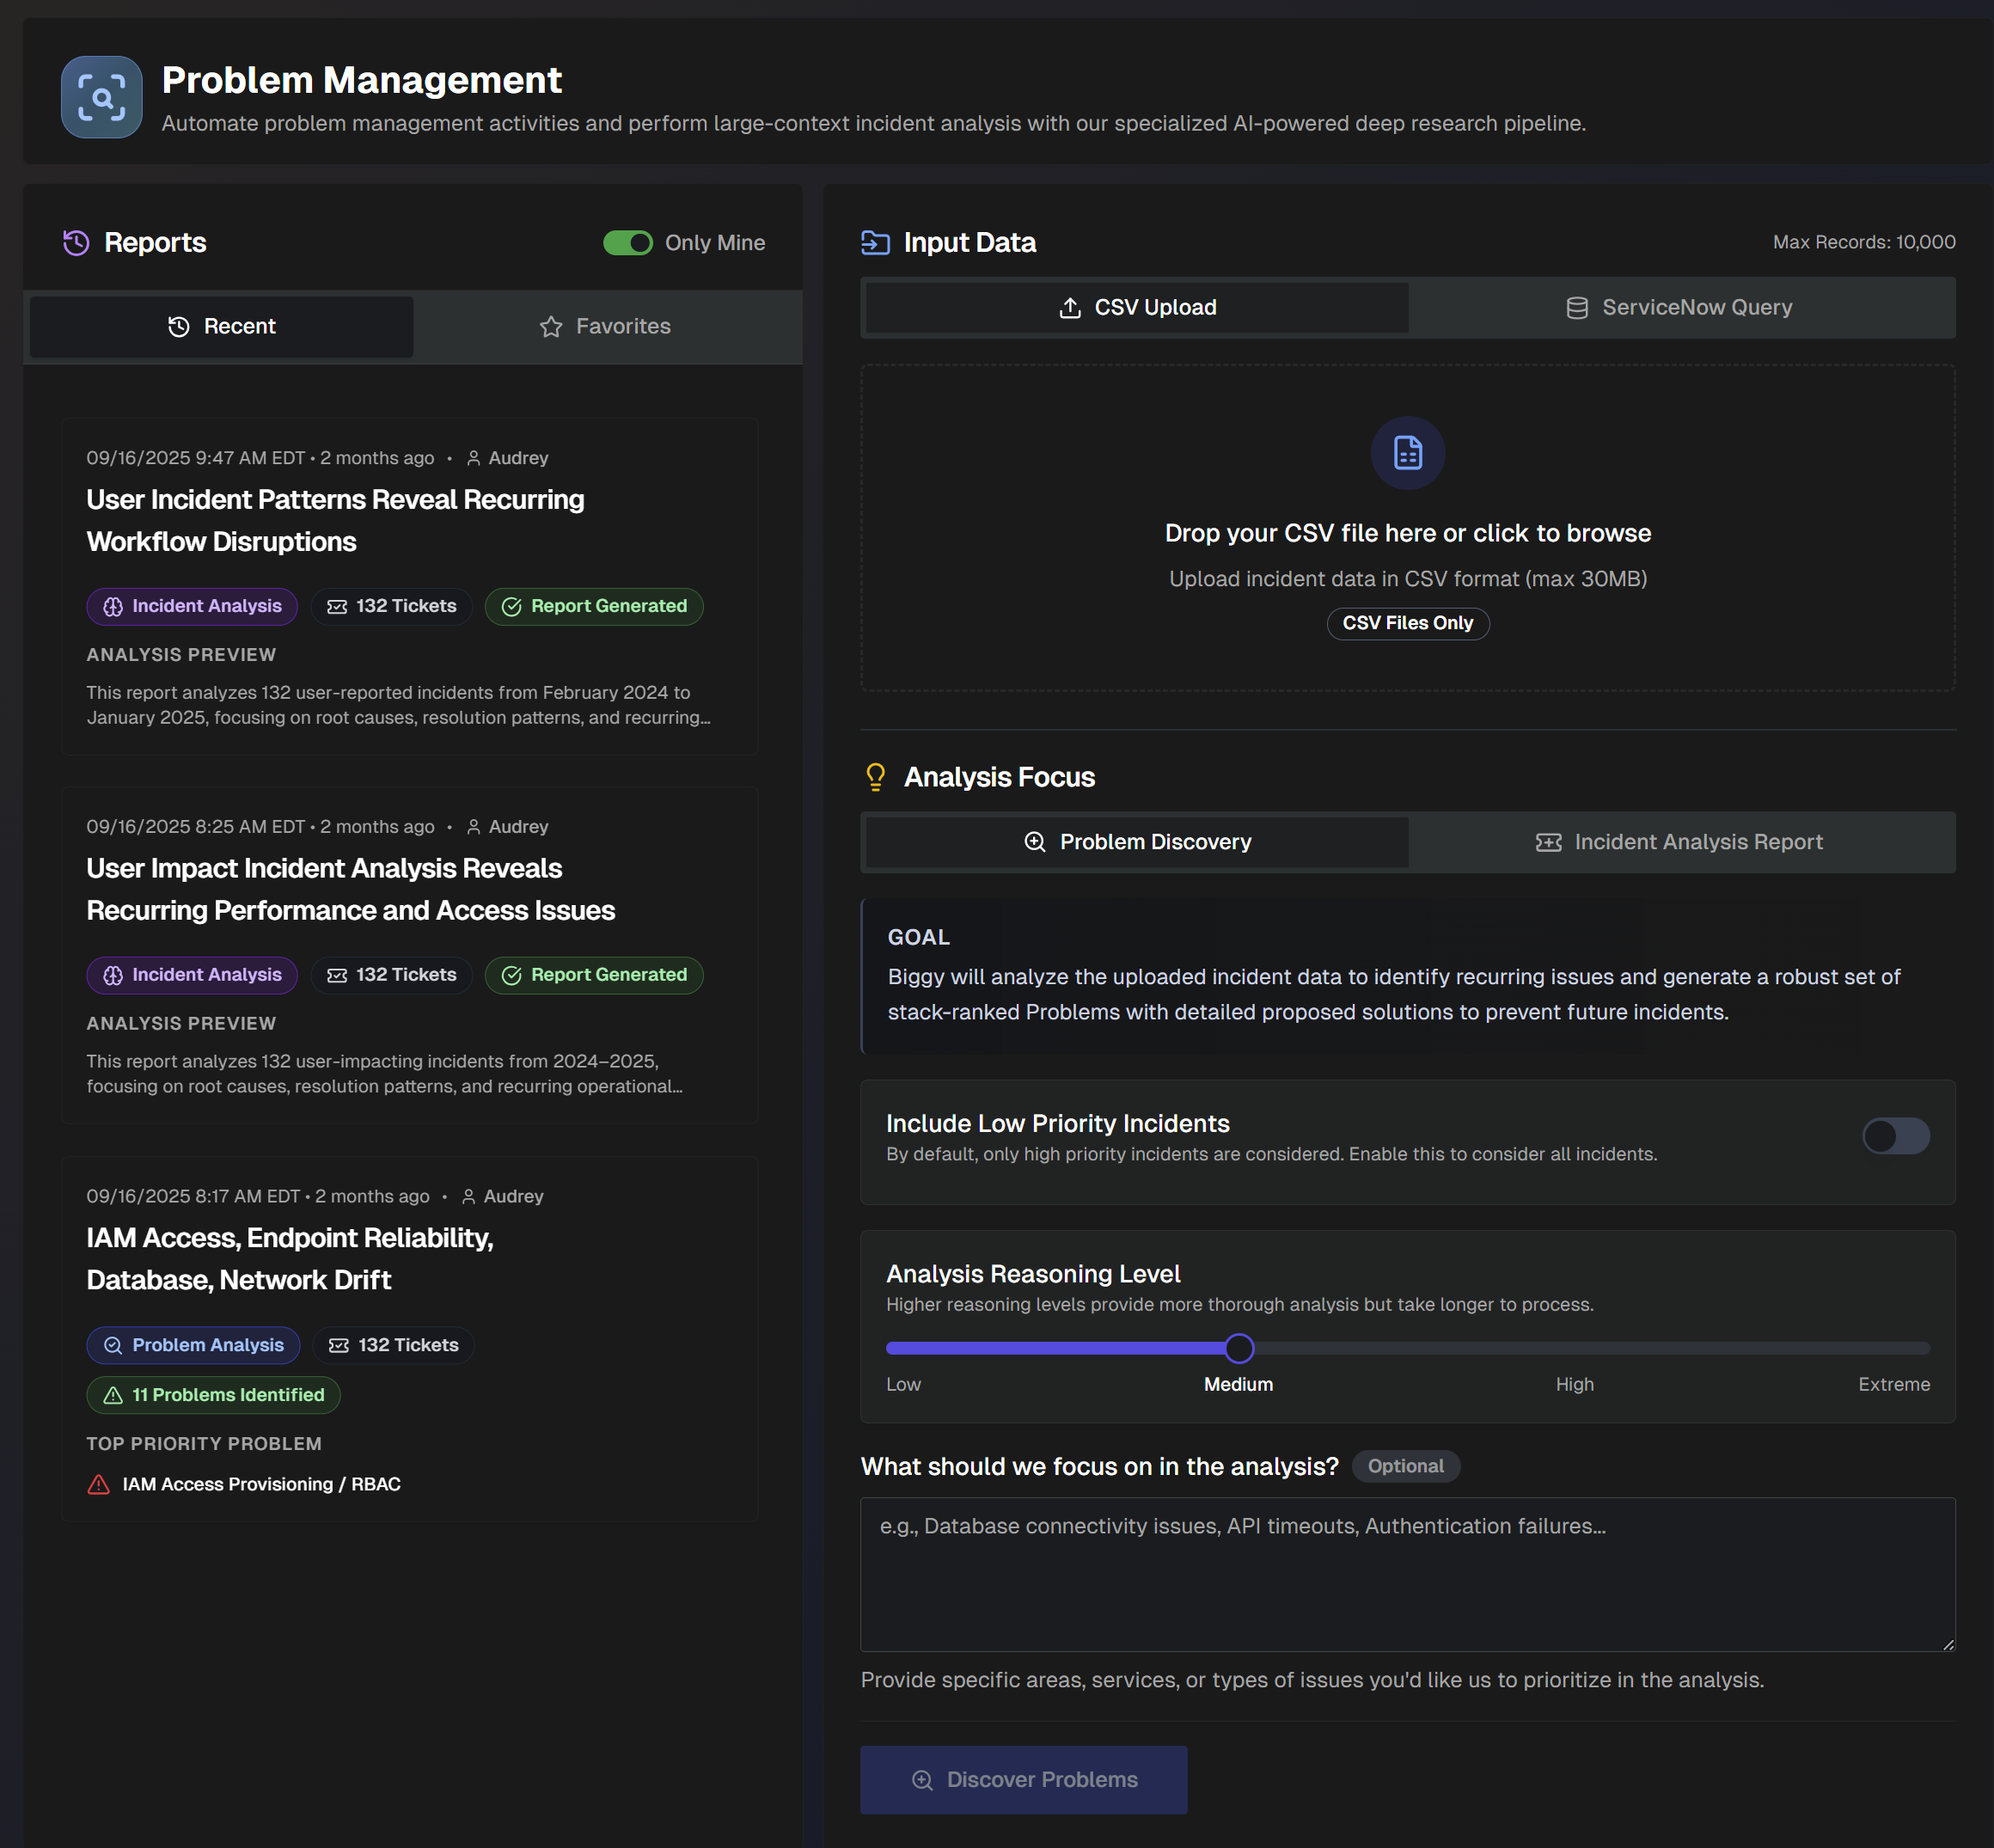Select the ServiceNow Query tab
Screen dimensions: 1994x1848
coord(1680,308)
